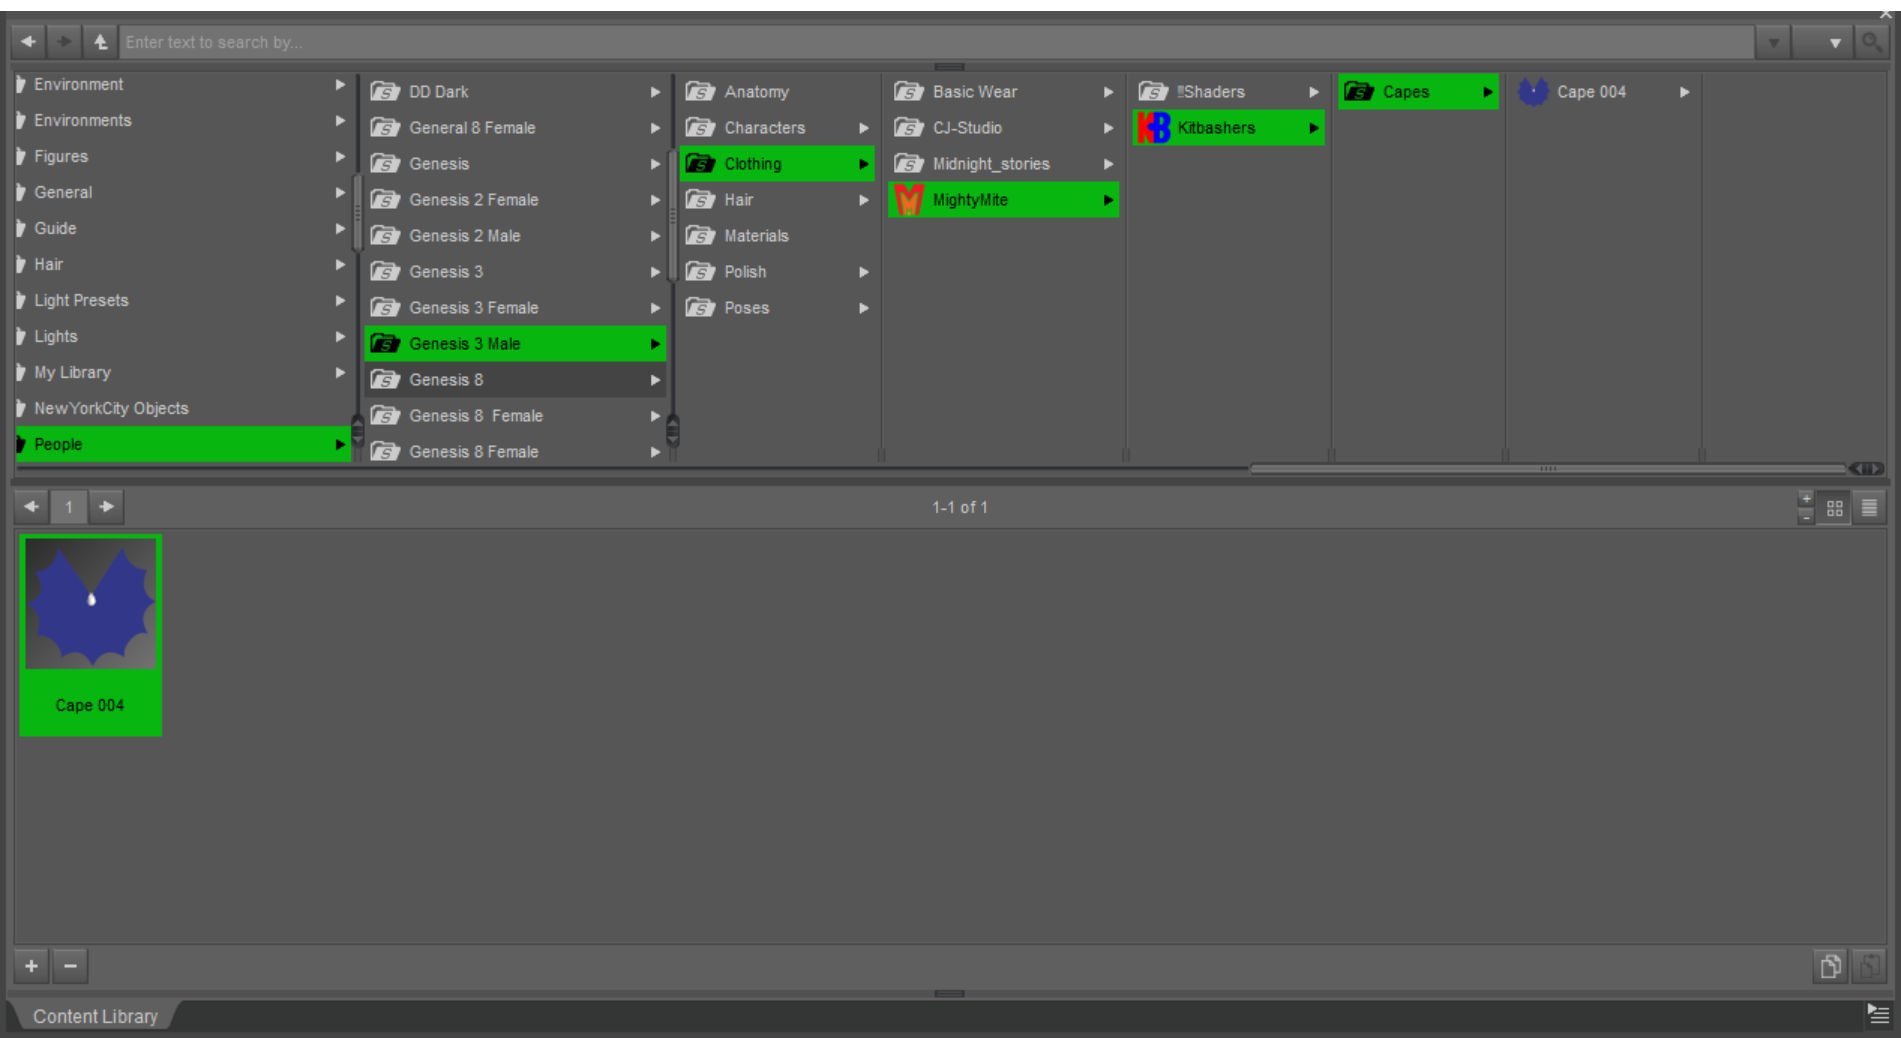This screenshot has width=1901, height=1038.
Task: Go to next results page arrow
Action: point(106,507)
